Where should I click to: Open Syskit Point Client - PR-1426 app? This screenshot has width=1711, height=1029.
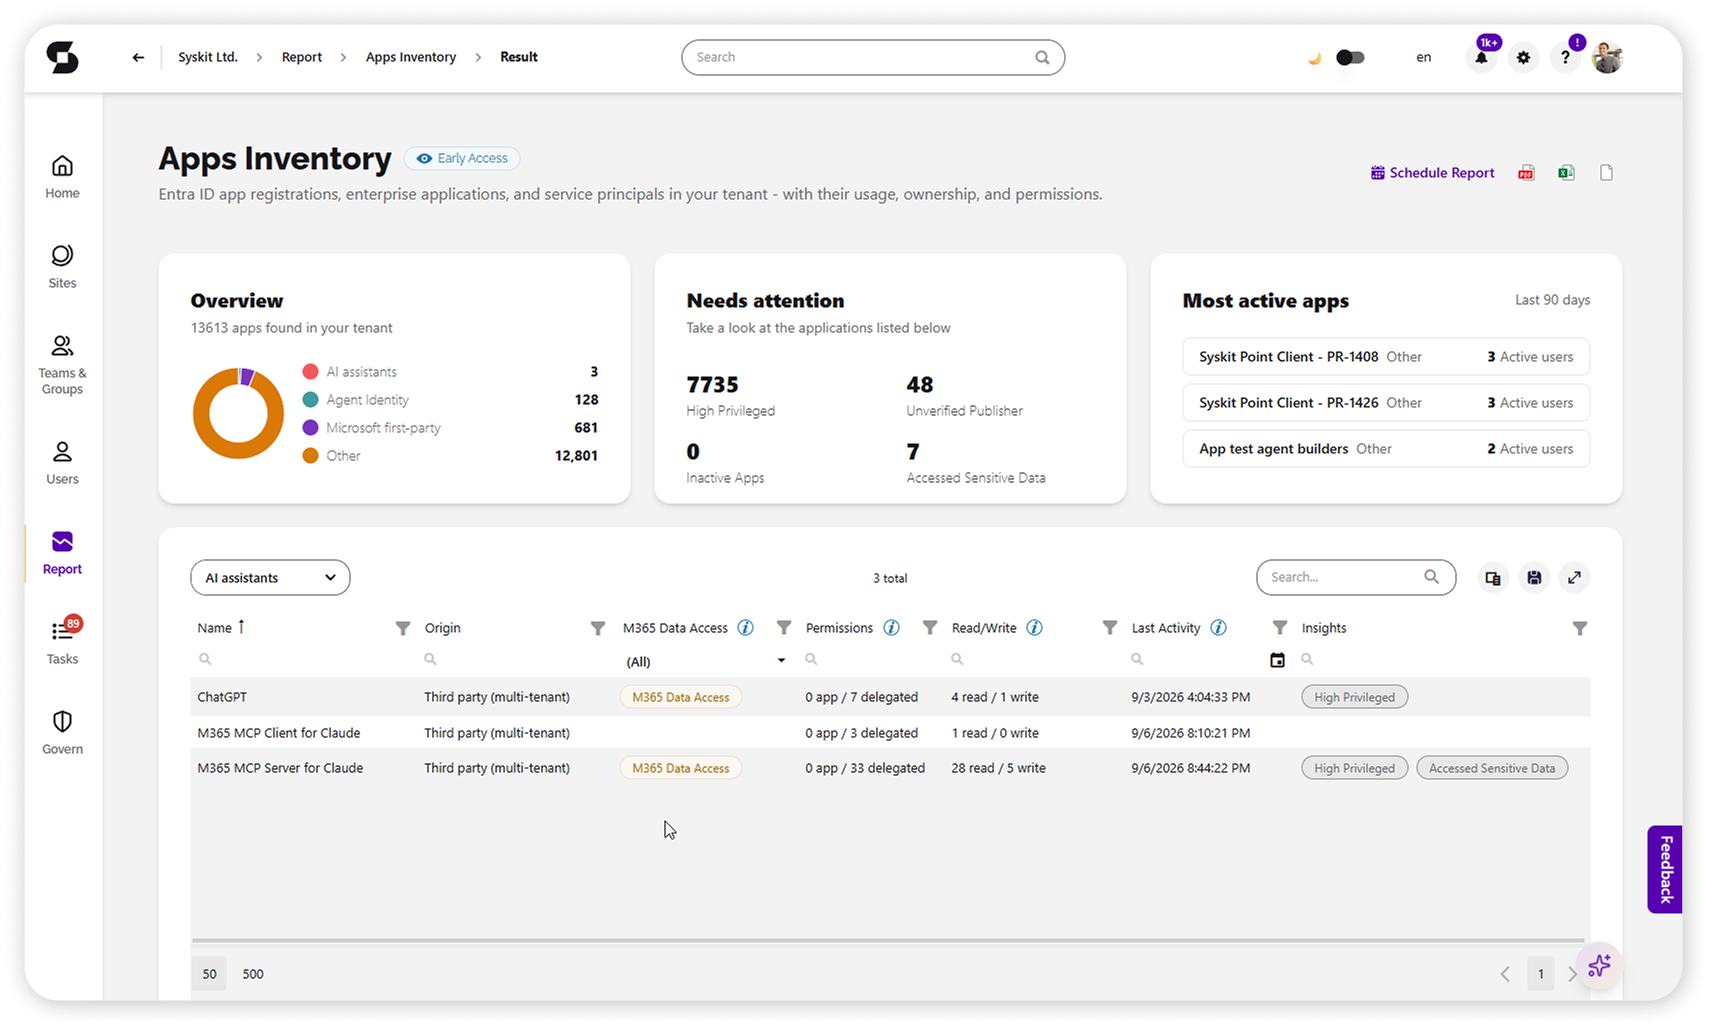1386,403
